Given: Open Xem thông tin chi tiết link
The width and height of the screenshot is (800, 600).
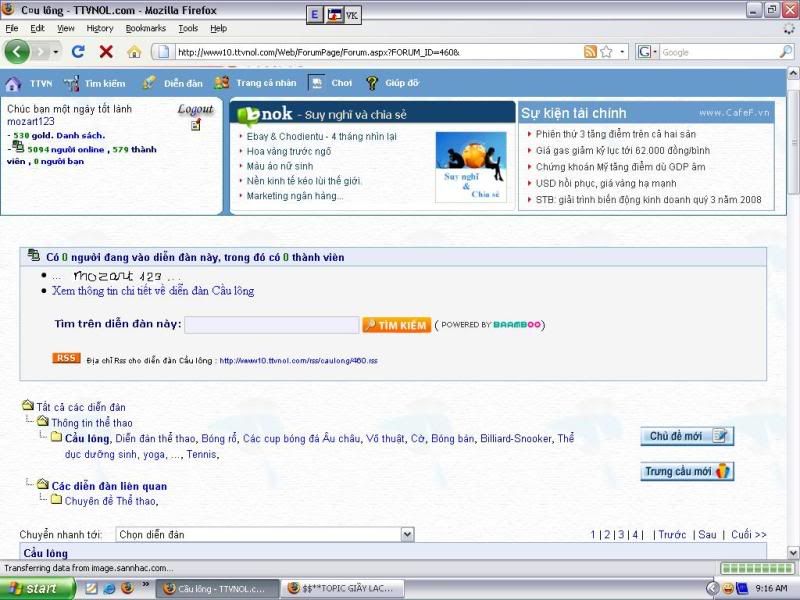Looking at the screenshot, I should (153, 291).
